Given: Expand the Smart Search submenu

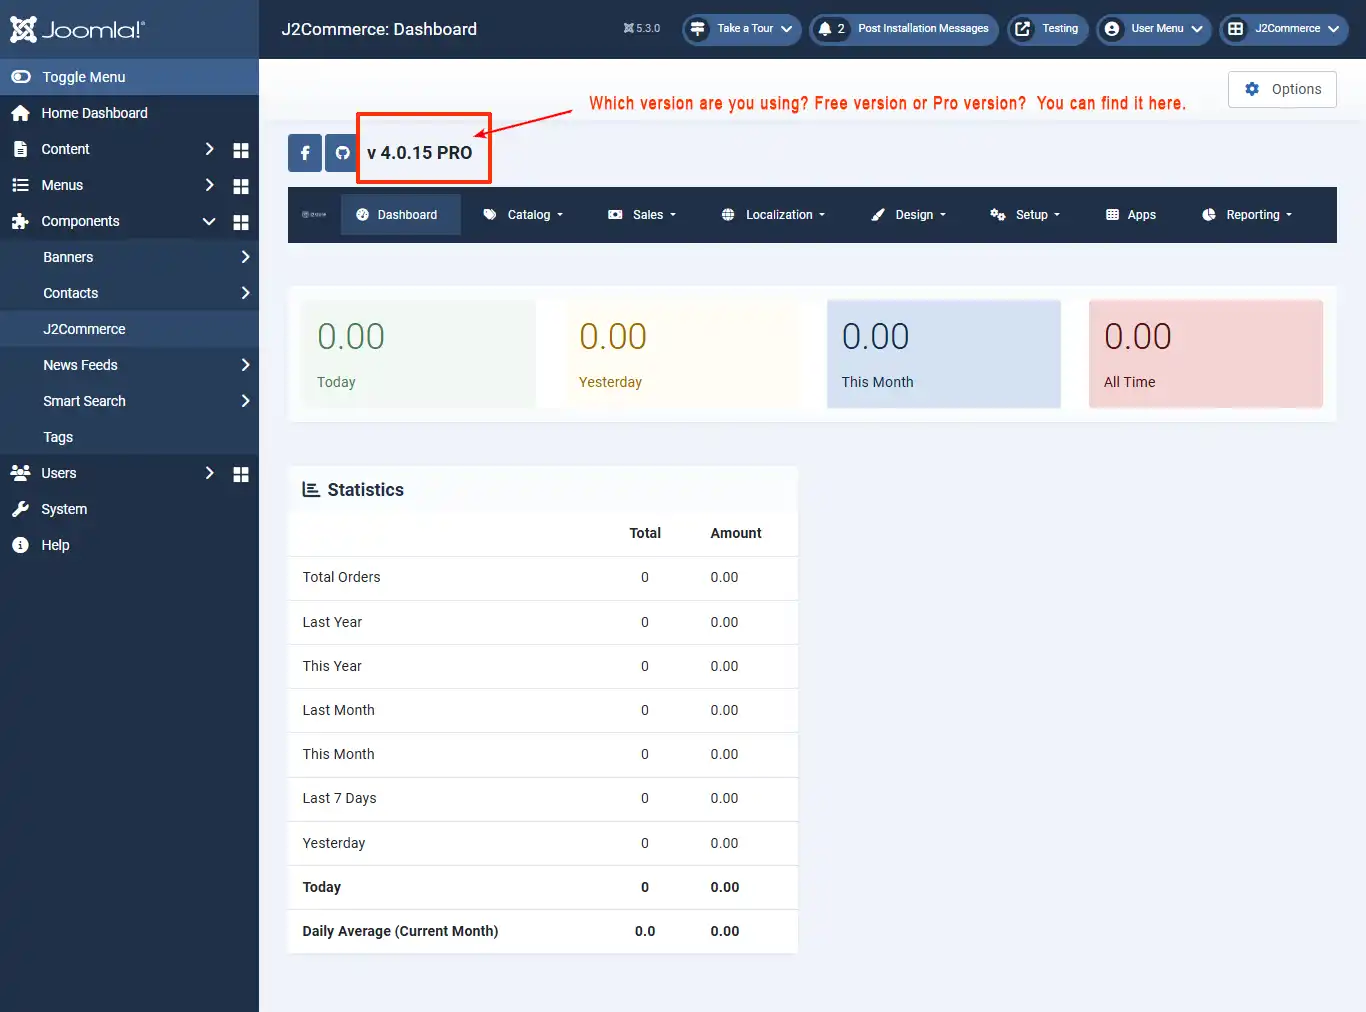Looking at the screenshot, I should pos(245,401).
